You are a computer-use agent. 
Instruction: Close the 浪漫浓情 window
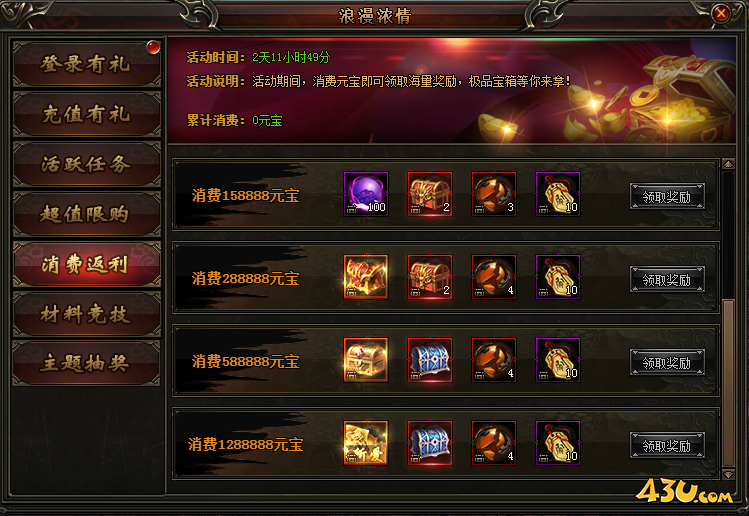(721, 13)
